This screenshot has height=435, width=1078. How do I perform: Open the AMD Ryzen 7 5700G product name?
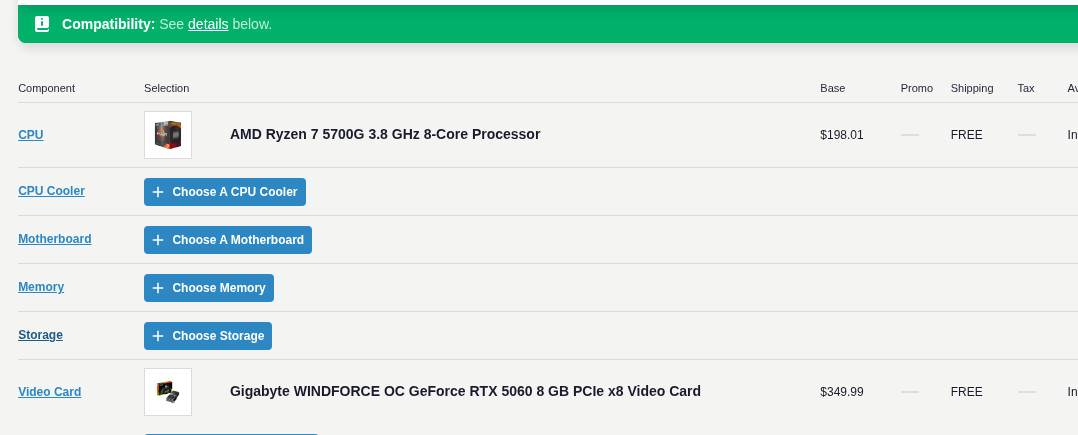(x=385, y=134)
